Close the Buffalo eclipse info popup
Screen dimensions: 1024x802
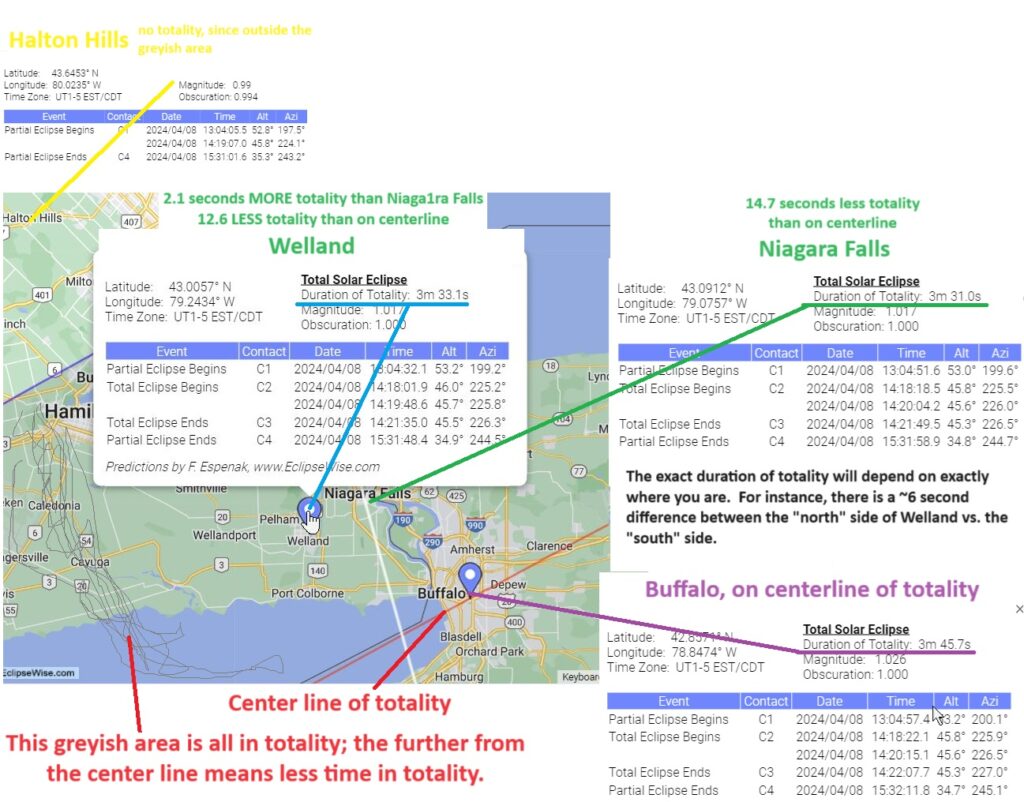tap(1018, 609)
